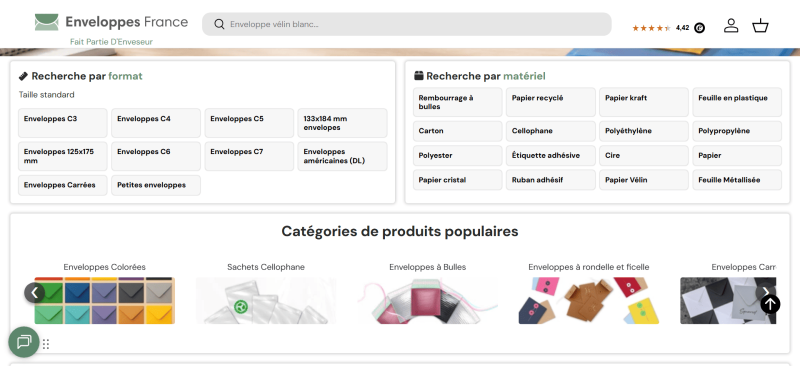Click the Enveloppes France envelope logo
Viewport: 800px width, 366px height.
tap(46, 22)
